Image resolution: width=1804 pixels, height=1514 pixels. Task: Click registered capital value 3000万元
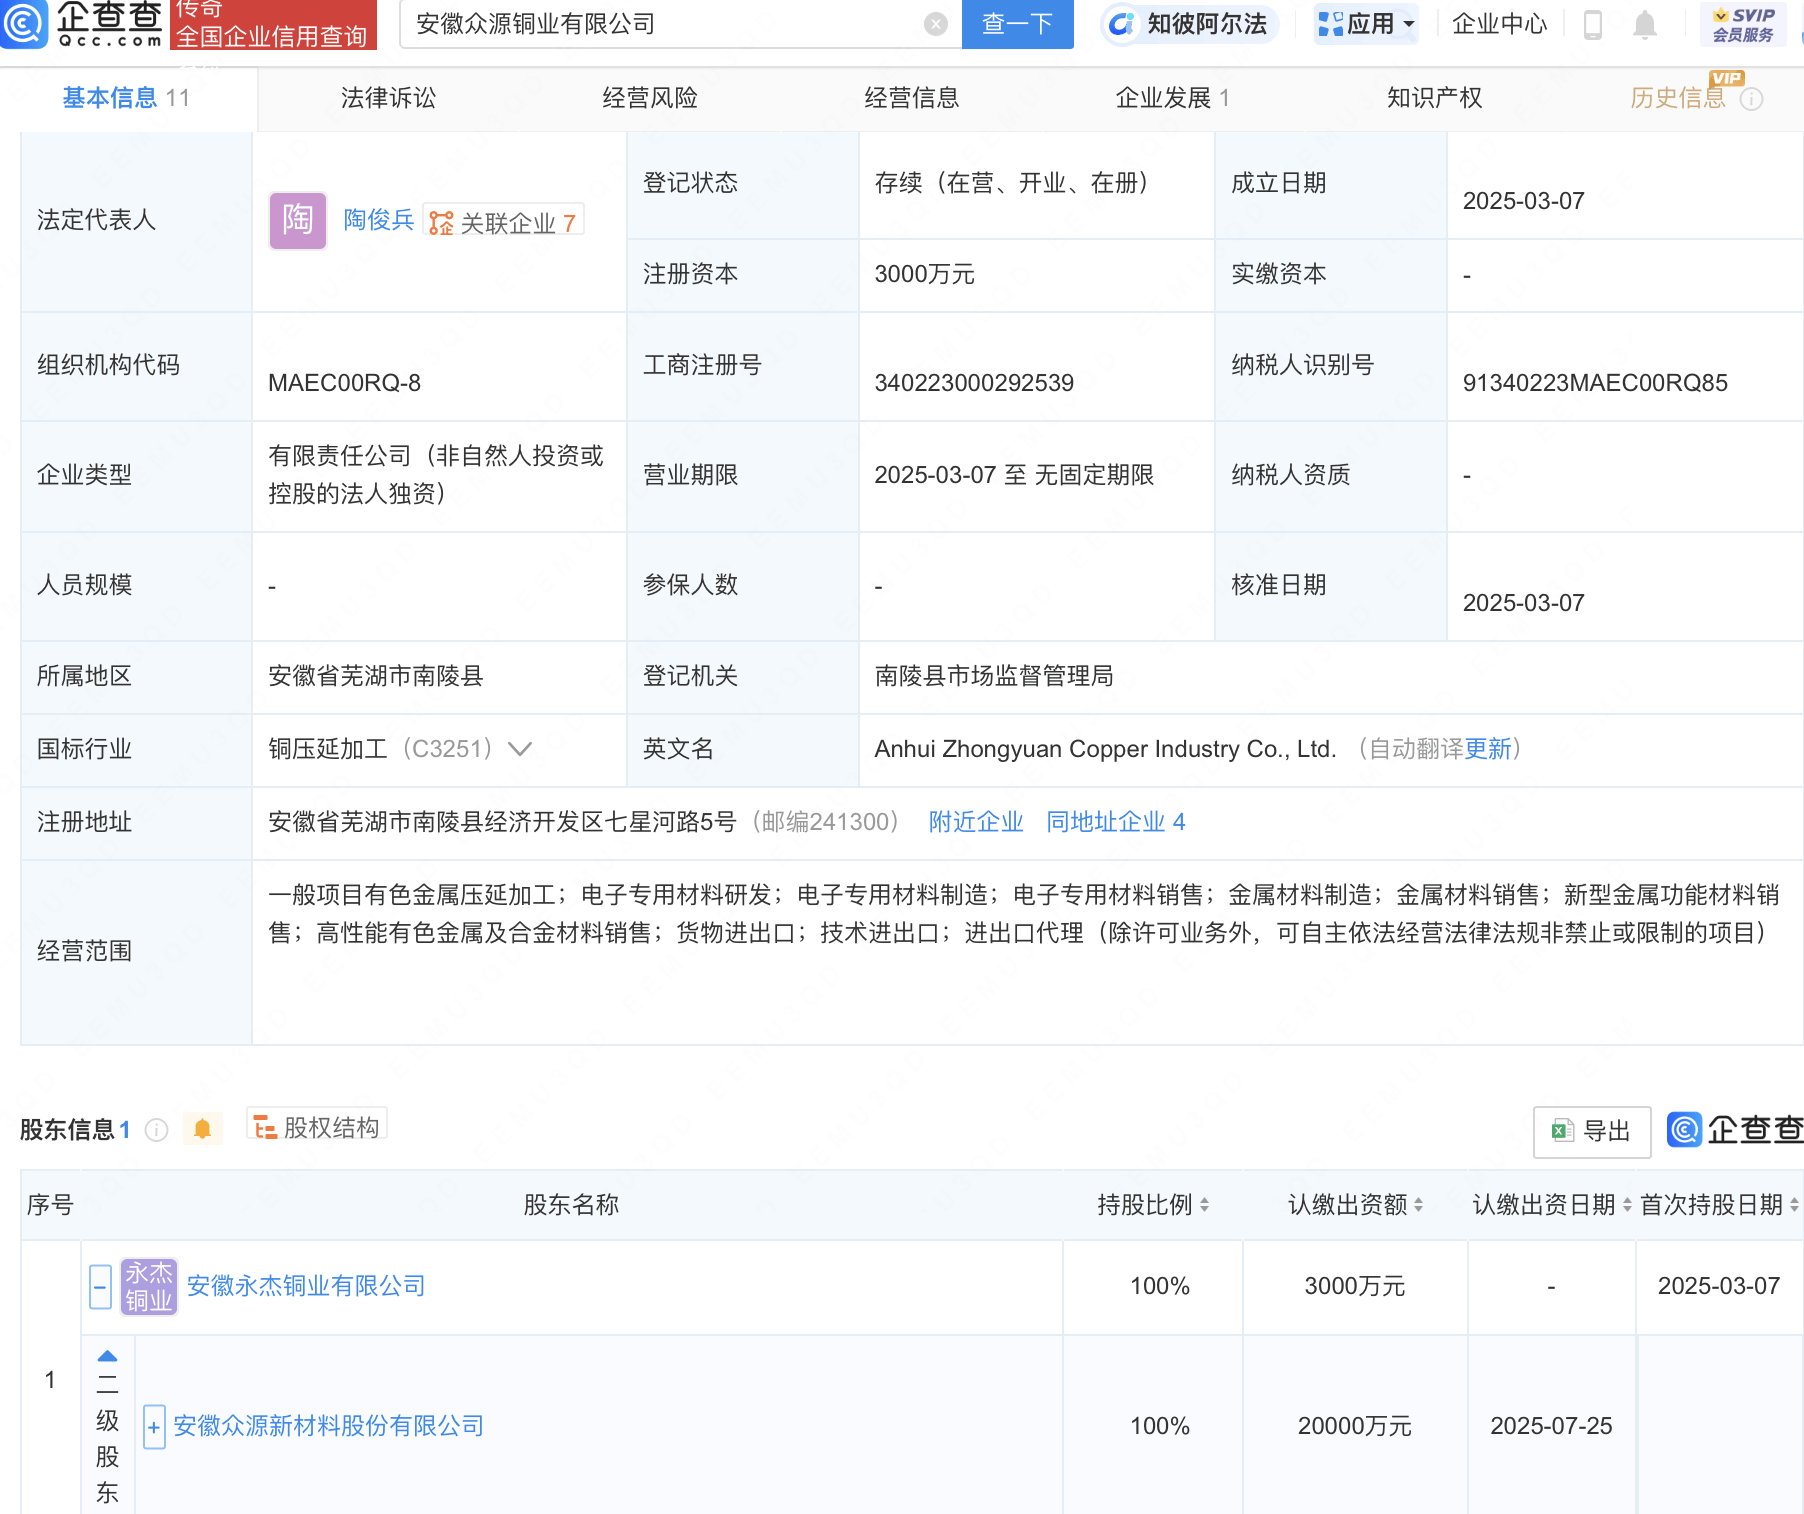pyautogui.click(x=924, y=274)
